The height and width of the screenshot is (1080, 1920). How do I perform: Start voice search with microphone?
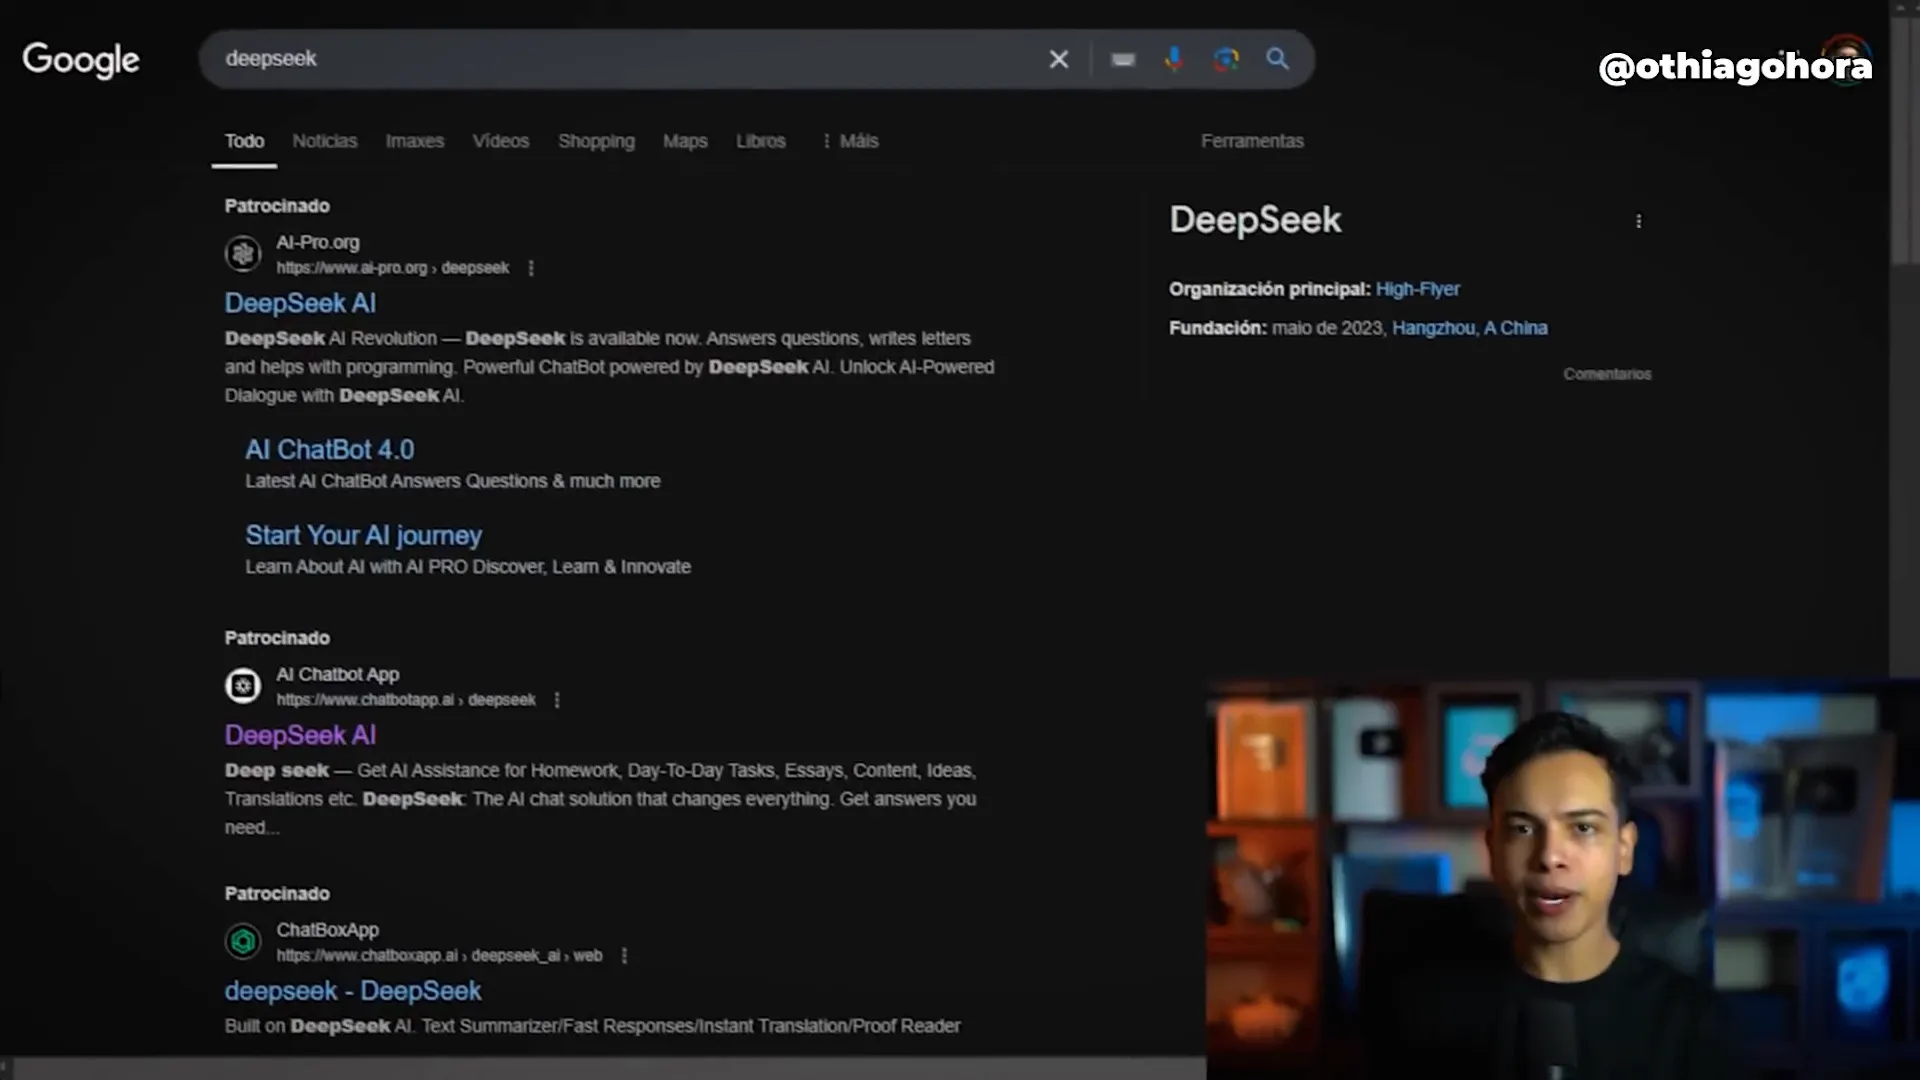tap(1174, 59)
